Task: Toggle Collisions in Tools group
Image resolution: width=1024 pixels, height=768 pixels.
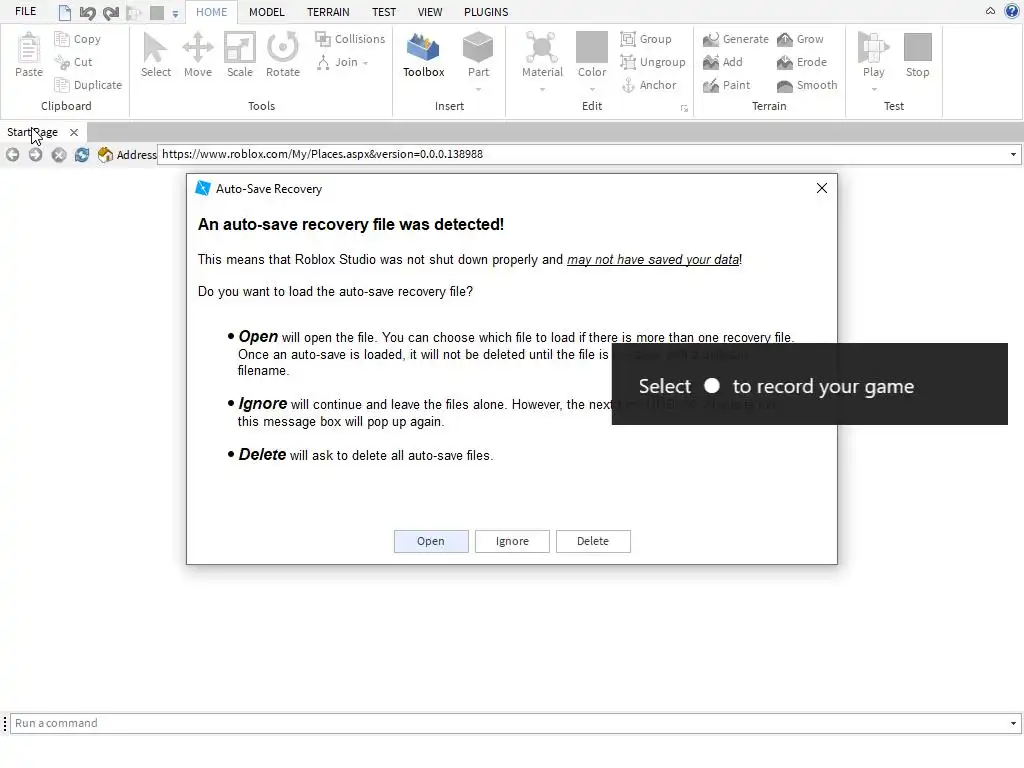Action: point(350,39)
